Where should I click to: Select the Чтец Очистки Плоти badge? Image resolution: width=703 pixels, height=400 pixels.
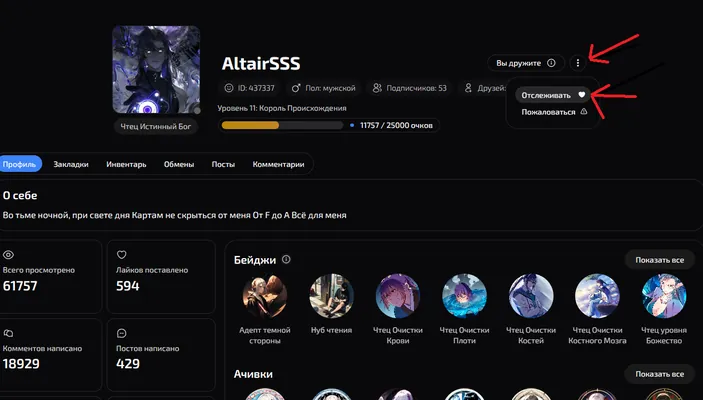tap(464, 296)
